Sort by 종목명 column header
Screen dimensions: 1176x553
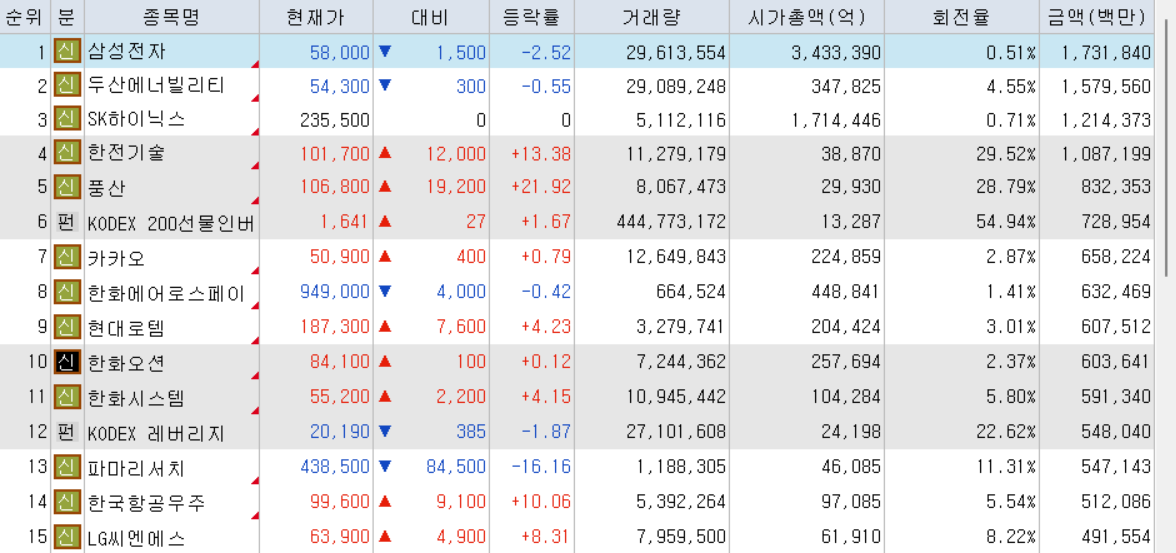(x=172, y=17)
